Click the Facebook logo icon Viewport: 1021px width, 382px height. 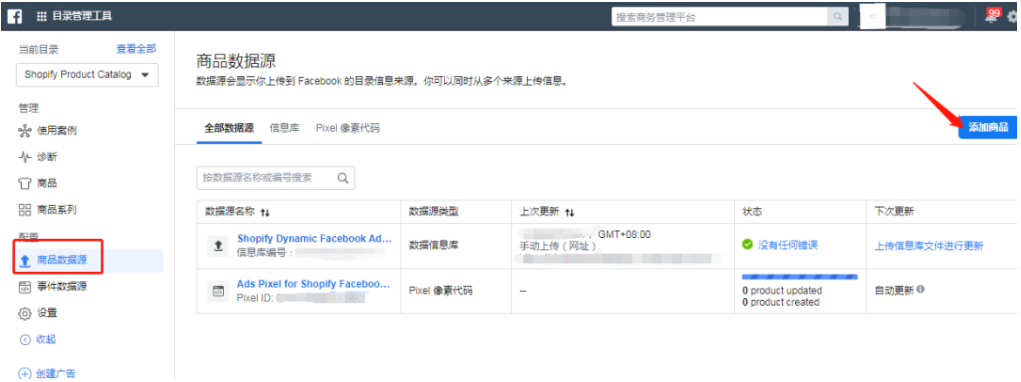click(x=15, y=16)
